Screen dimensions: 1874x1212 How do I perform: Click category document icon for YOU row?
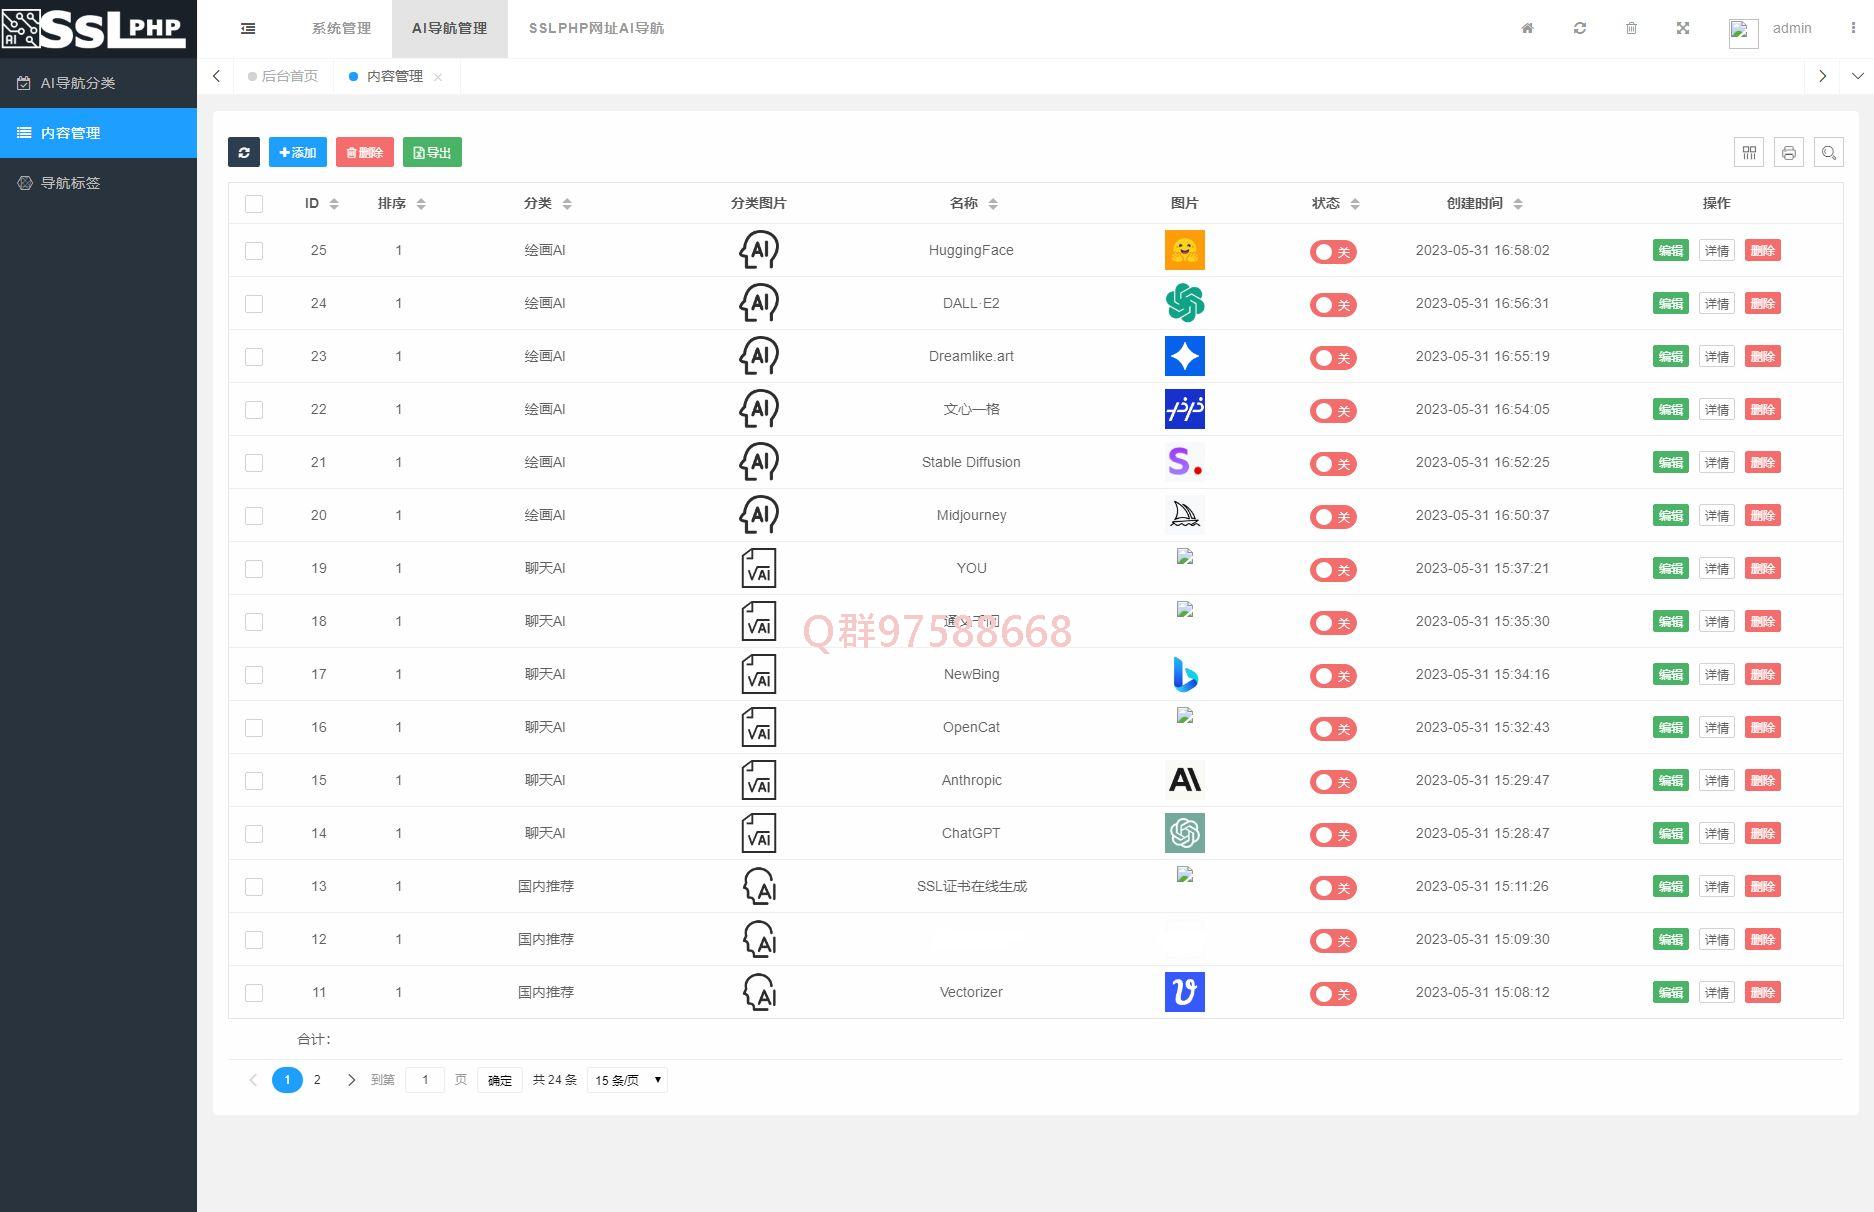point(758,568)
